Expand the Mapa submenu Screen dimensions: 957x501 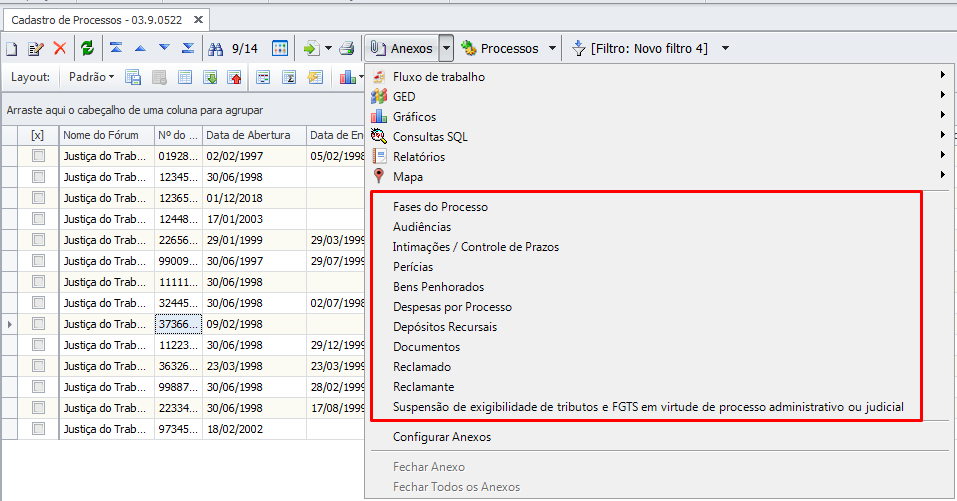943,175
